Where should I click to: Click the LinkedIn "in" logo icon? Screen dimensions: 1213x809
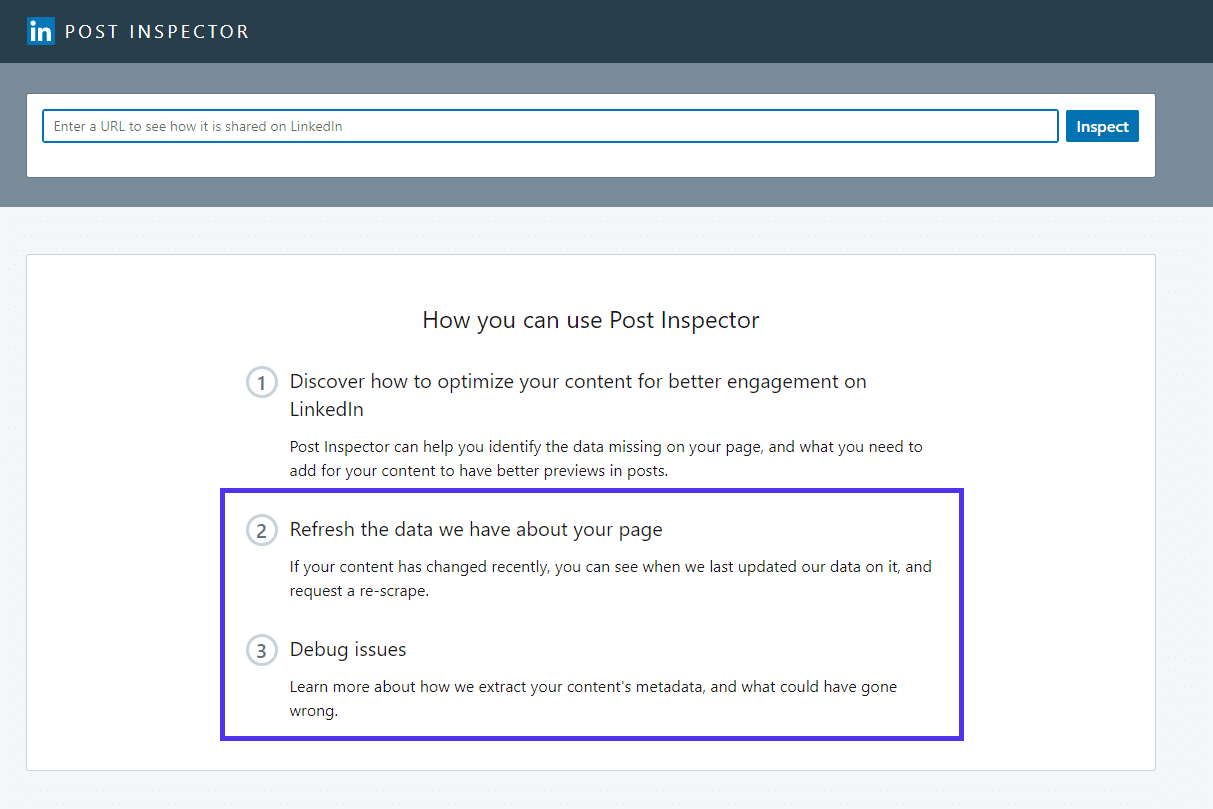[x=40, y=31]
